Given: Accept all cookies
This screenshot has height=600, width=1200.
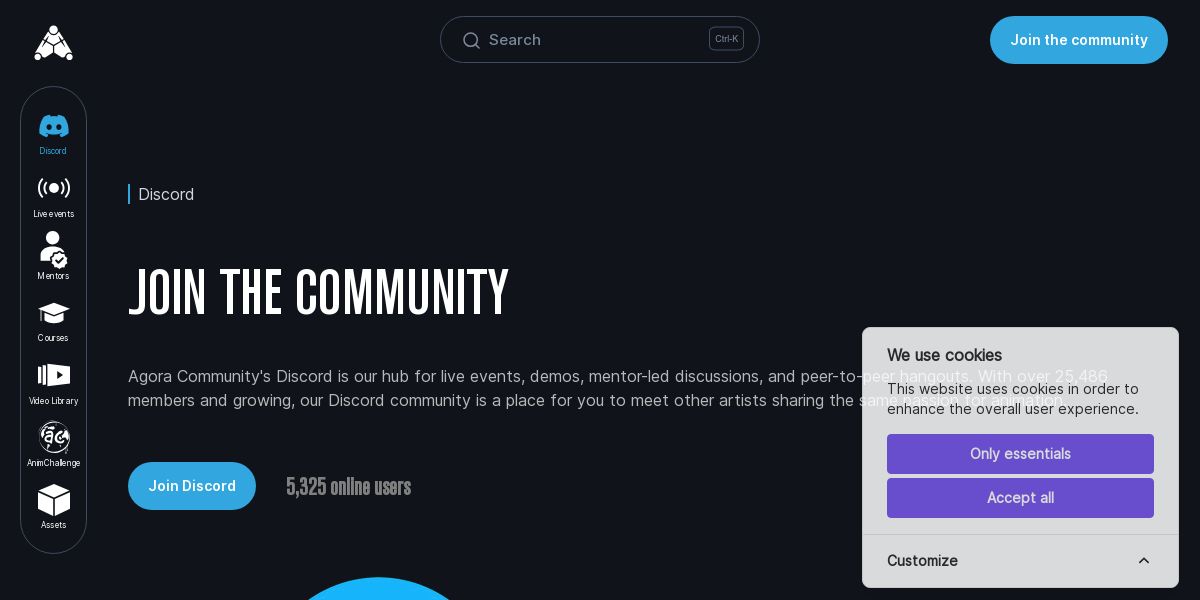Looking at the screenshot, I should coord(1020,498).
